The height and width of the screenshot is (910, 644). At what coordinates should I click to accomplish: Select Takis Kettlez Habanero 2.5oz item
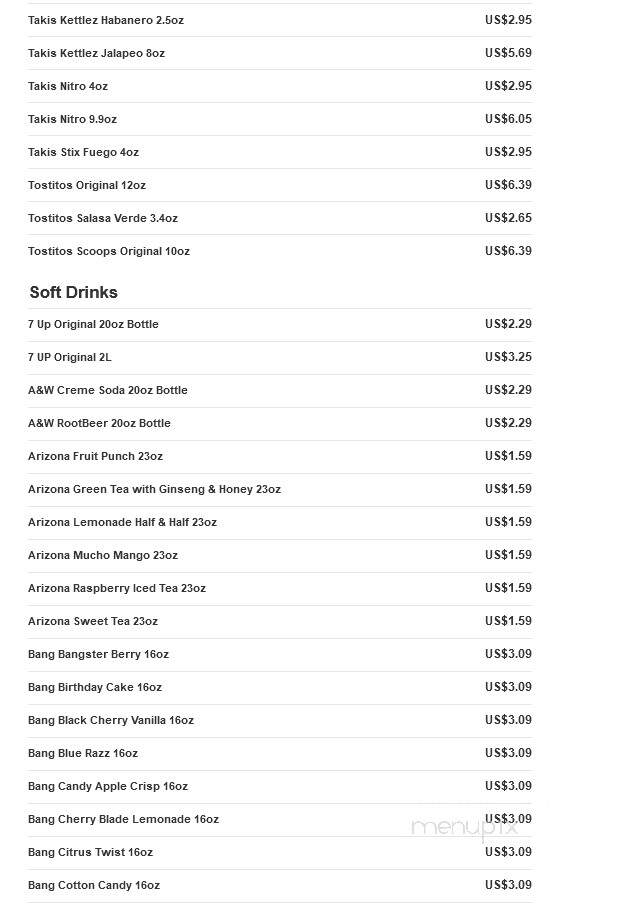click(280, 20)
